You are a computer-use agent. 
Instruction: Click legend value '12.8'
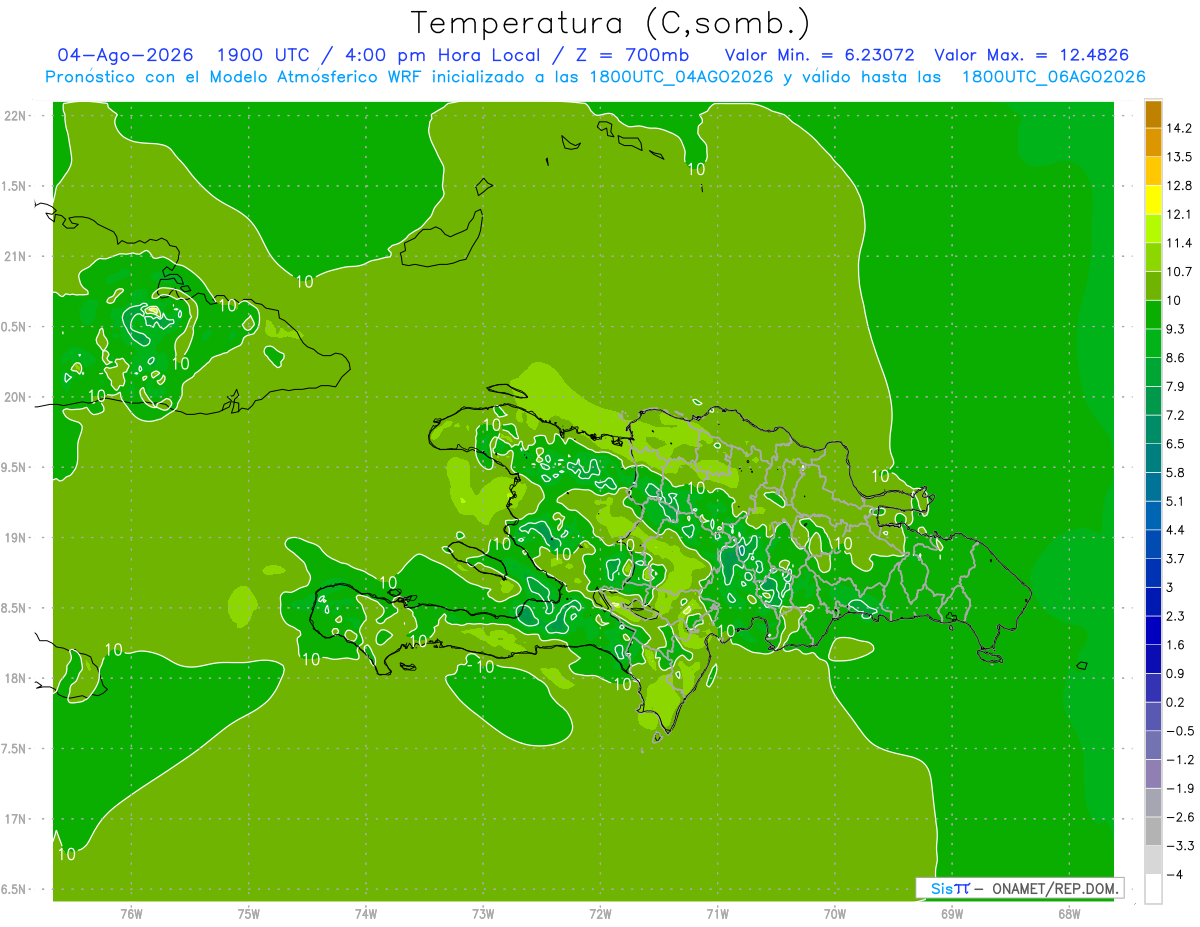point(1181,186)
